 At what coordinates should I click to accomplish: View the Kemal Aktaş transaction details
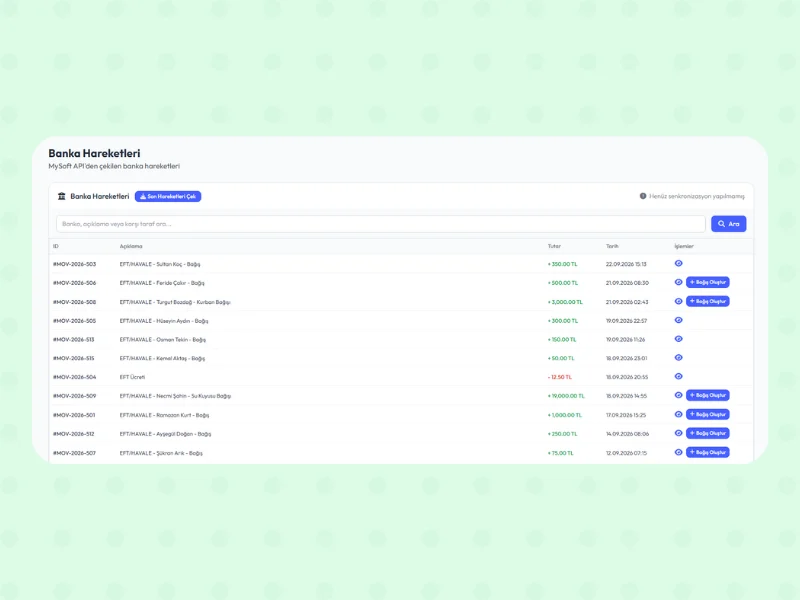point(678,358)
